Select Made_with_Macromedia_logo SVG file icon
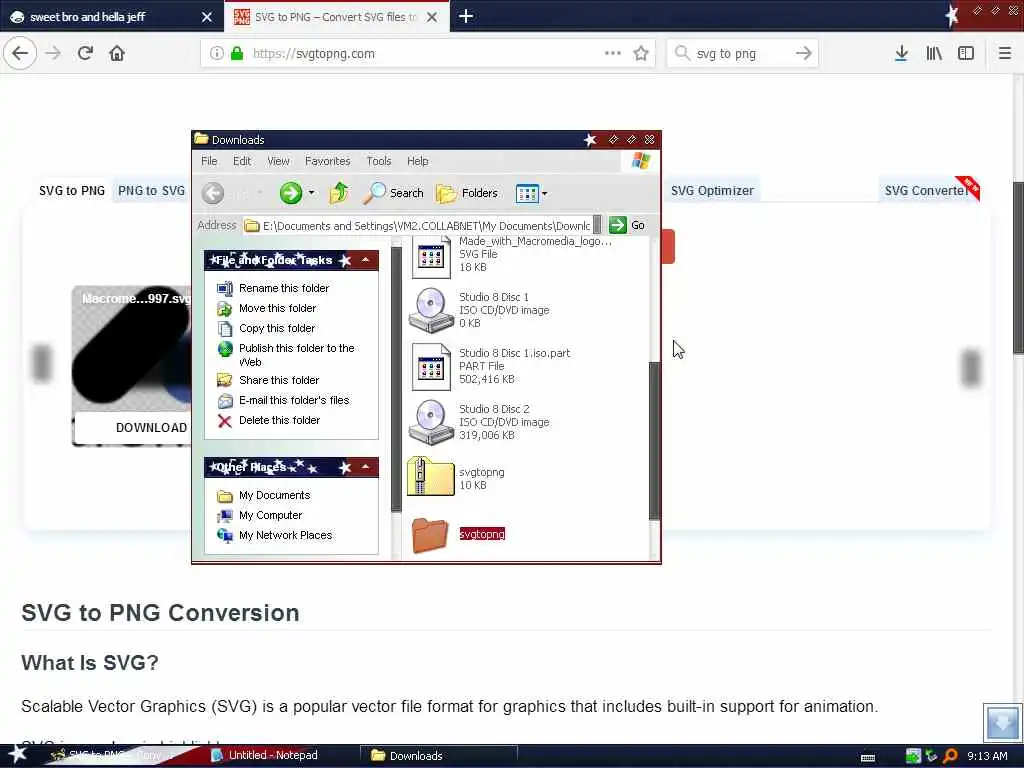This screenshot has width=1024, height=768. 431,257
